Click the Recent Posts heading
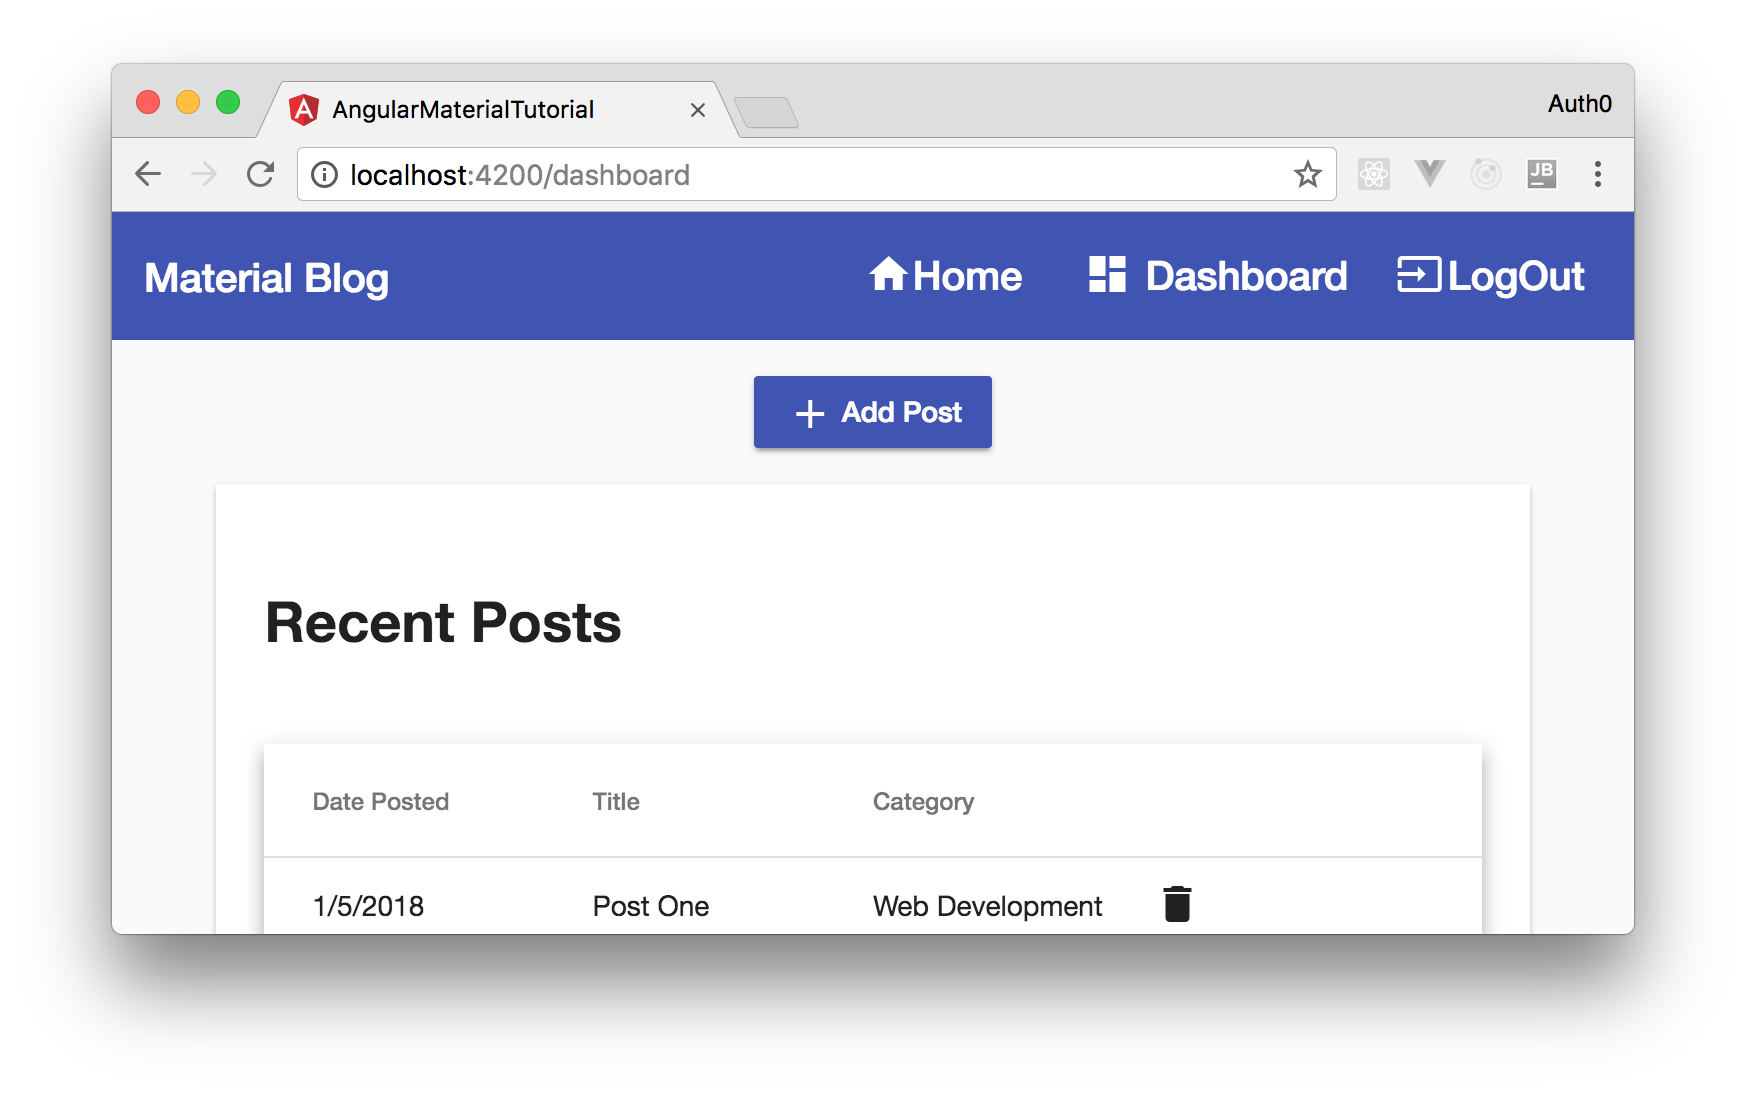This screenshot has width=1746, height=1094. click(x=443, y=623)
